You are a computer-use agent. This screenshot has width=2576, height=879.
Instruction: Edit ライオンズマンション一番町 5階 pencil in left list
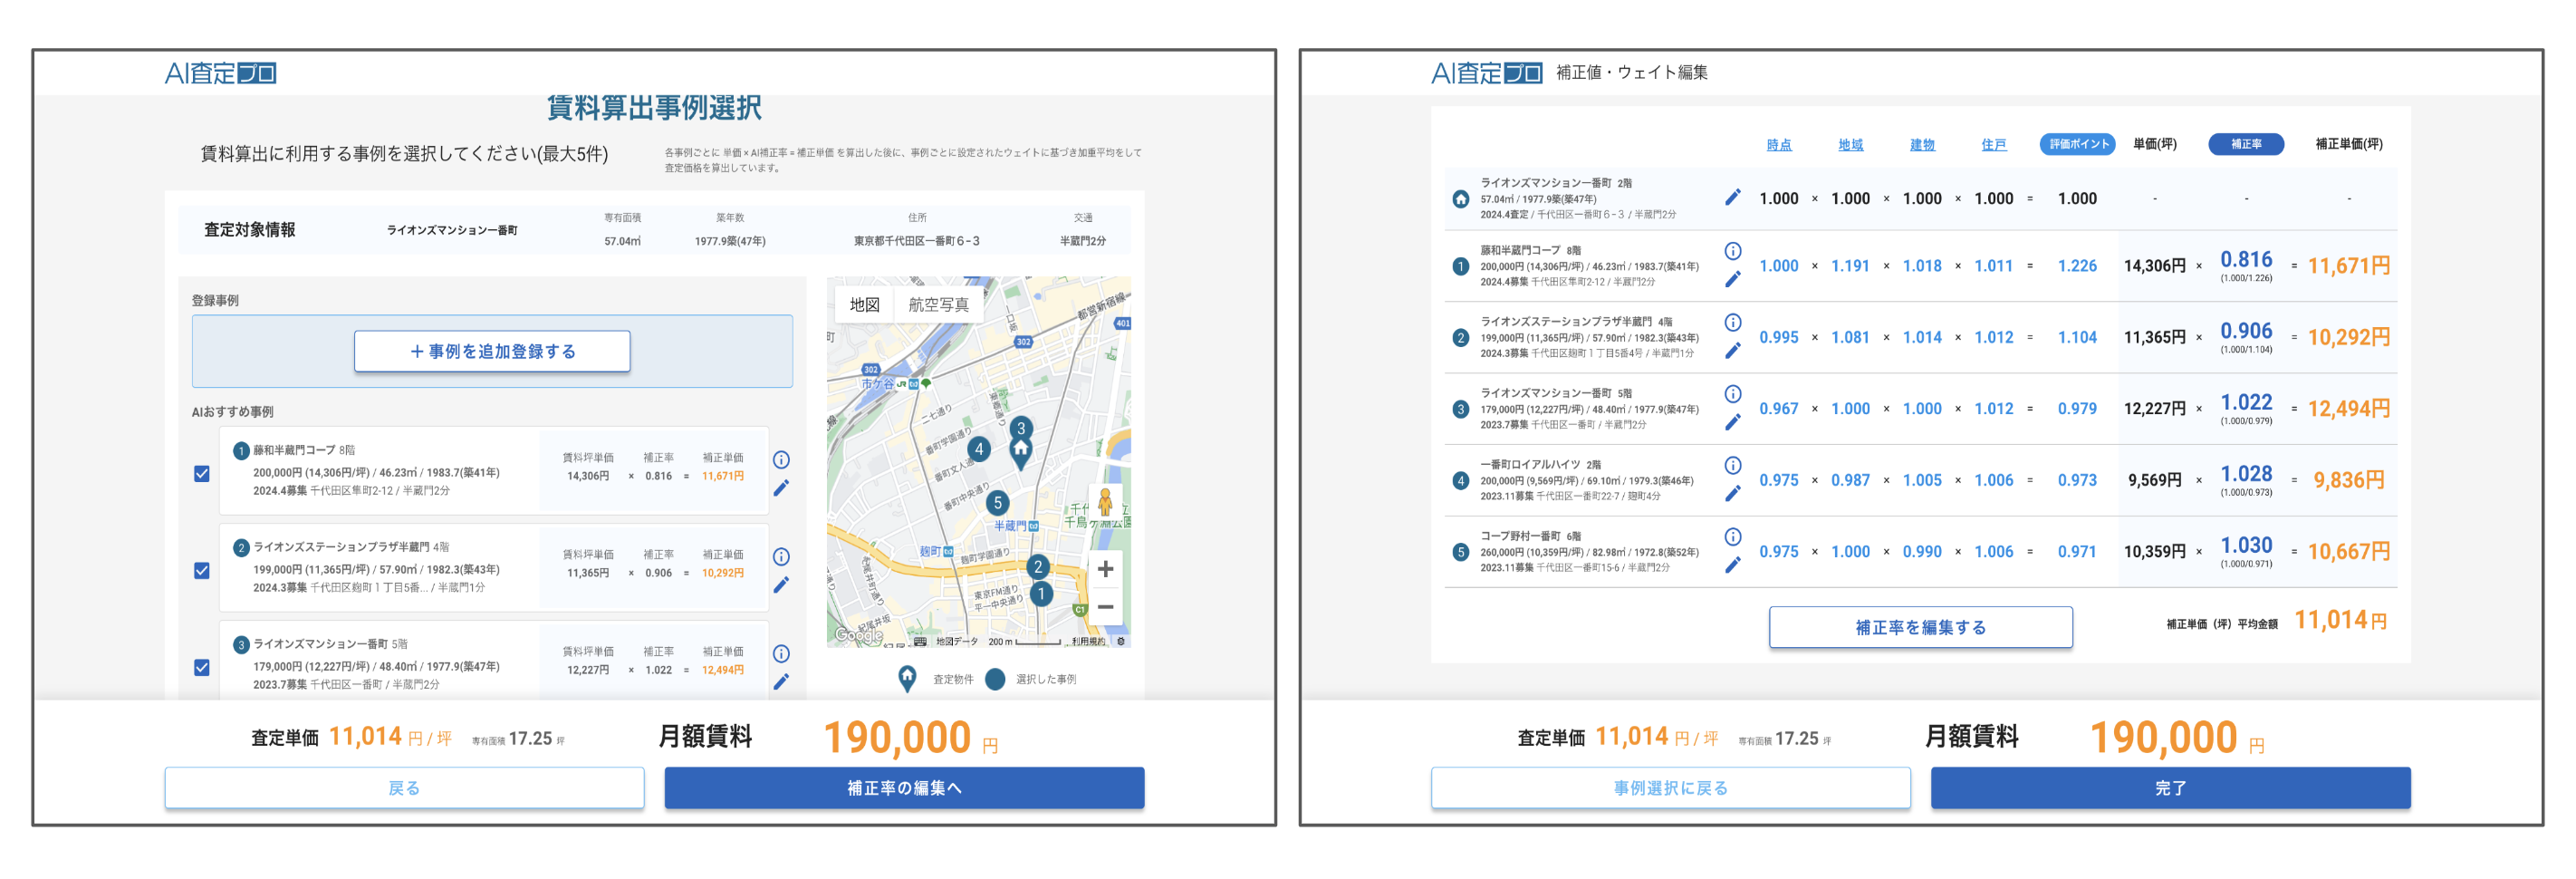[x=781, y=682]
